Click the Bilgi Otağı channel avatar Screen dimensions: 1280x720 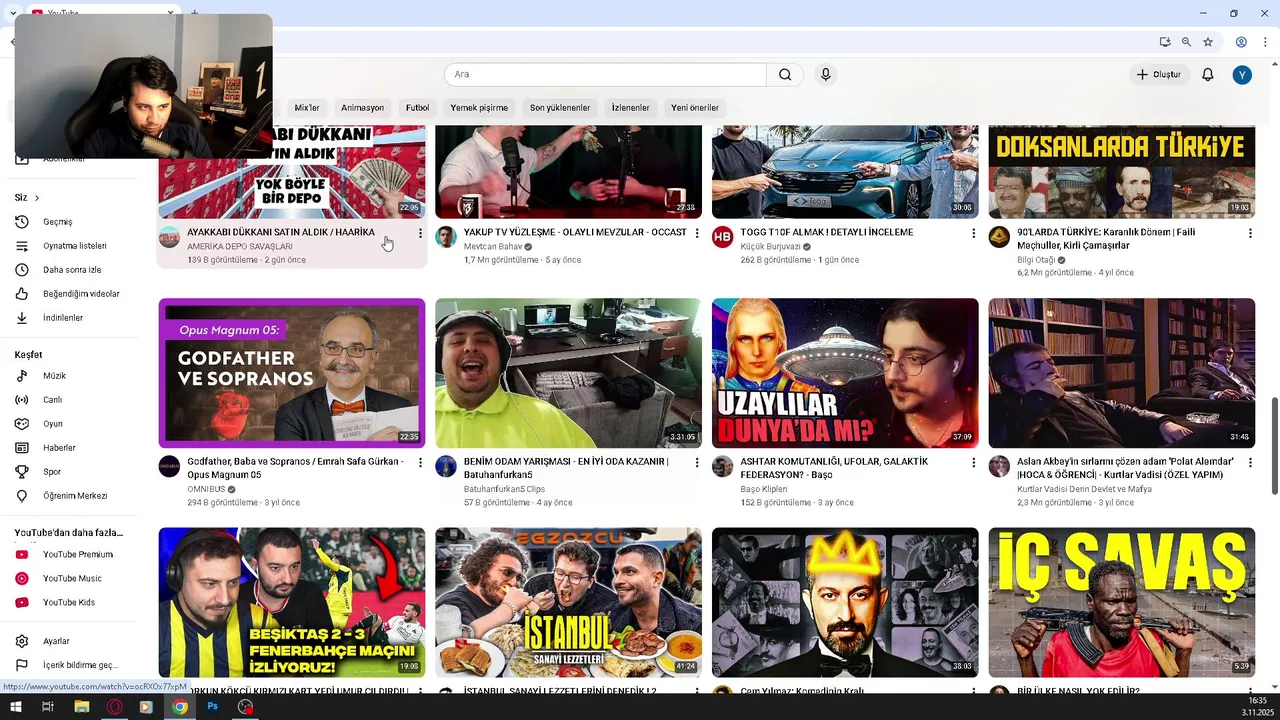(999, 237)
